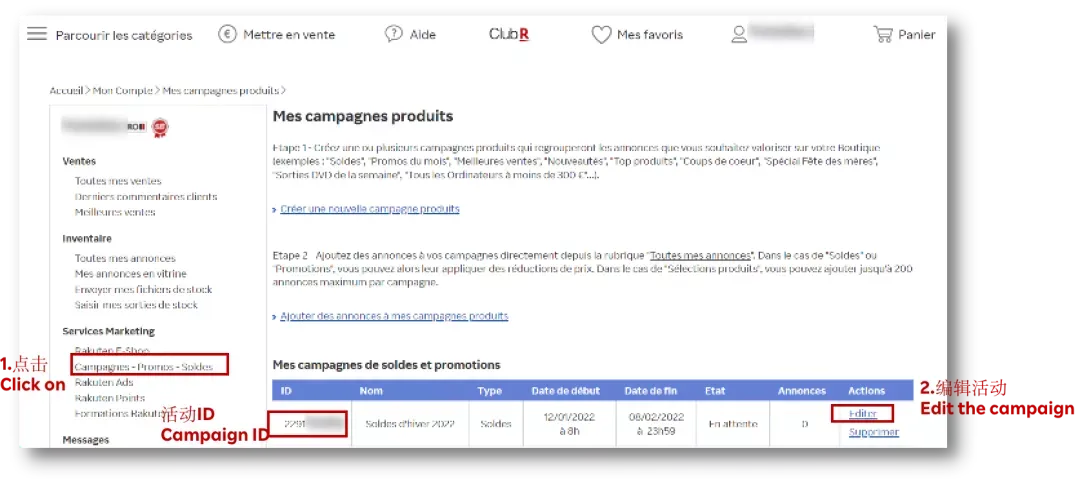Open Saisir mes sorties de stock

136,304
